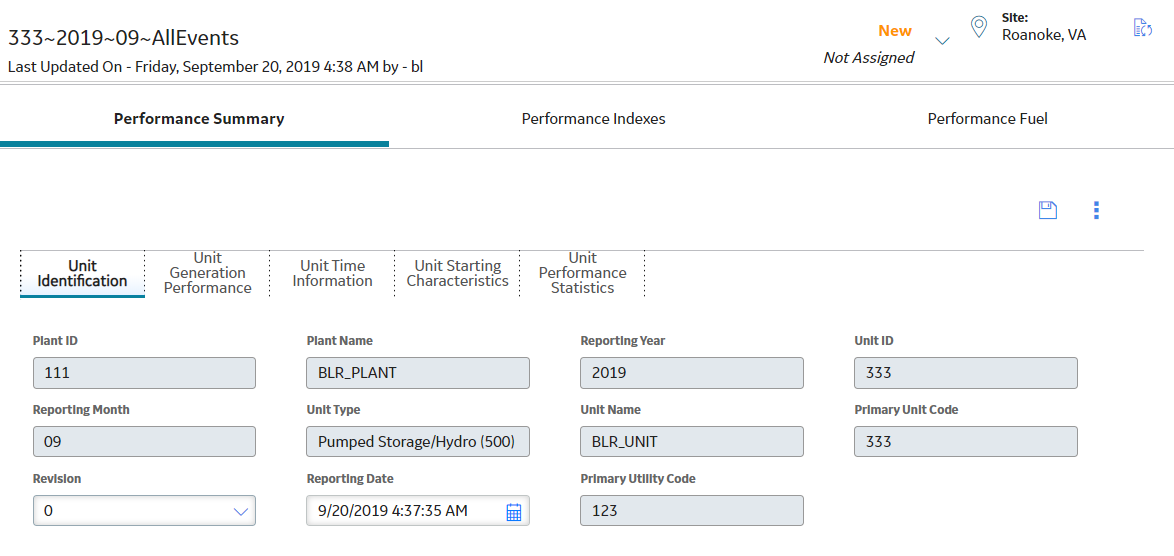Select the Unit Identification section
Viewport: 1174px width, 556px height.
pyautogui.click(x=82, y=273)
